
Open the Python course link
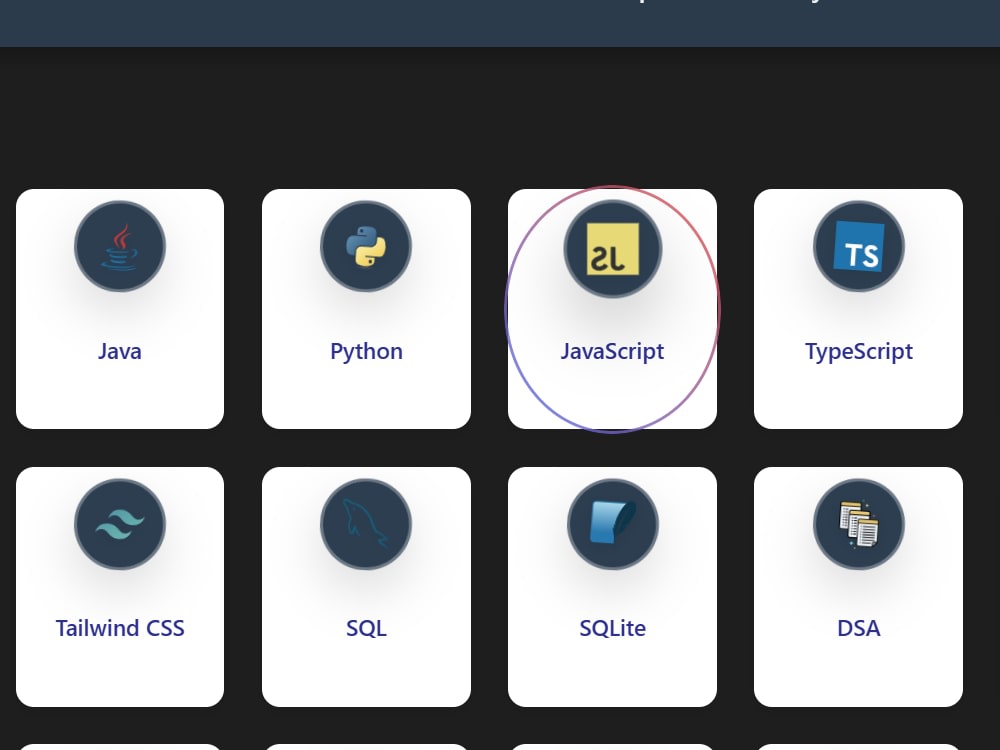point(366,351)
